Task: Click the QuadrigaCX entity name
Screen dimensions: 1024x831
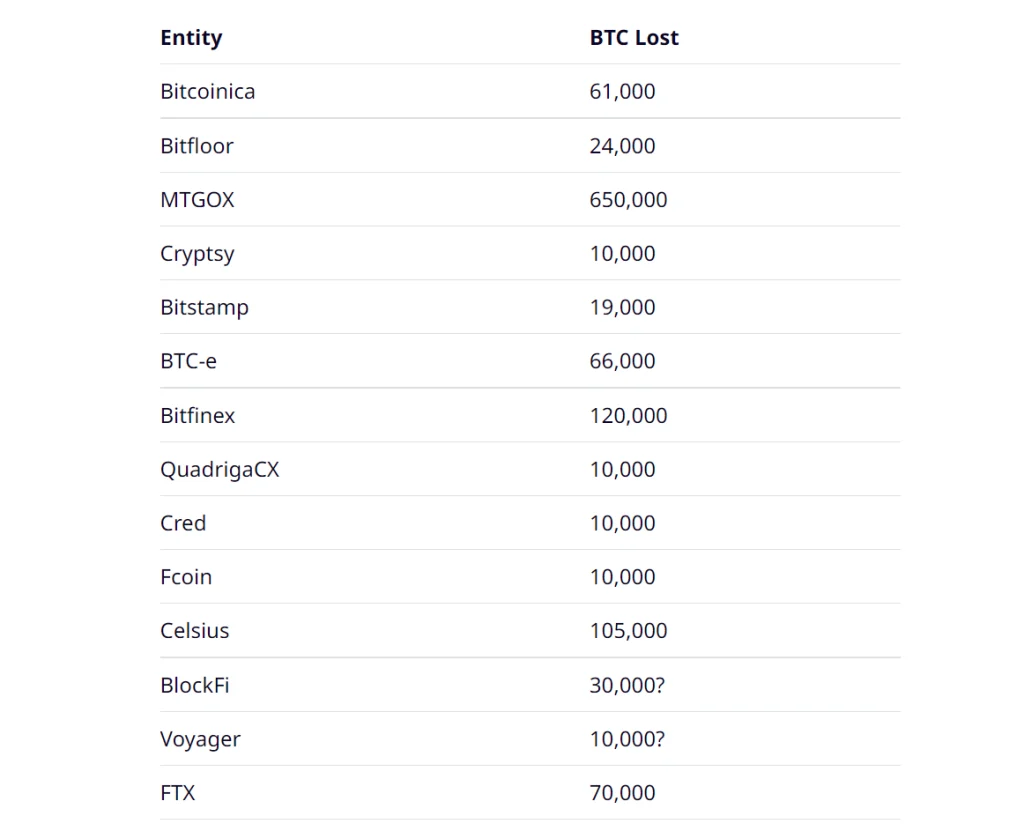Action: [x=220, y=470]
